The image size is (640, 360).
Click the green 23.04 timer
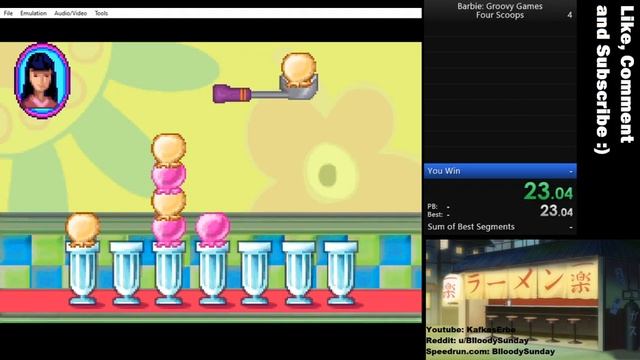tap(548, 191)
